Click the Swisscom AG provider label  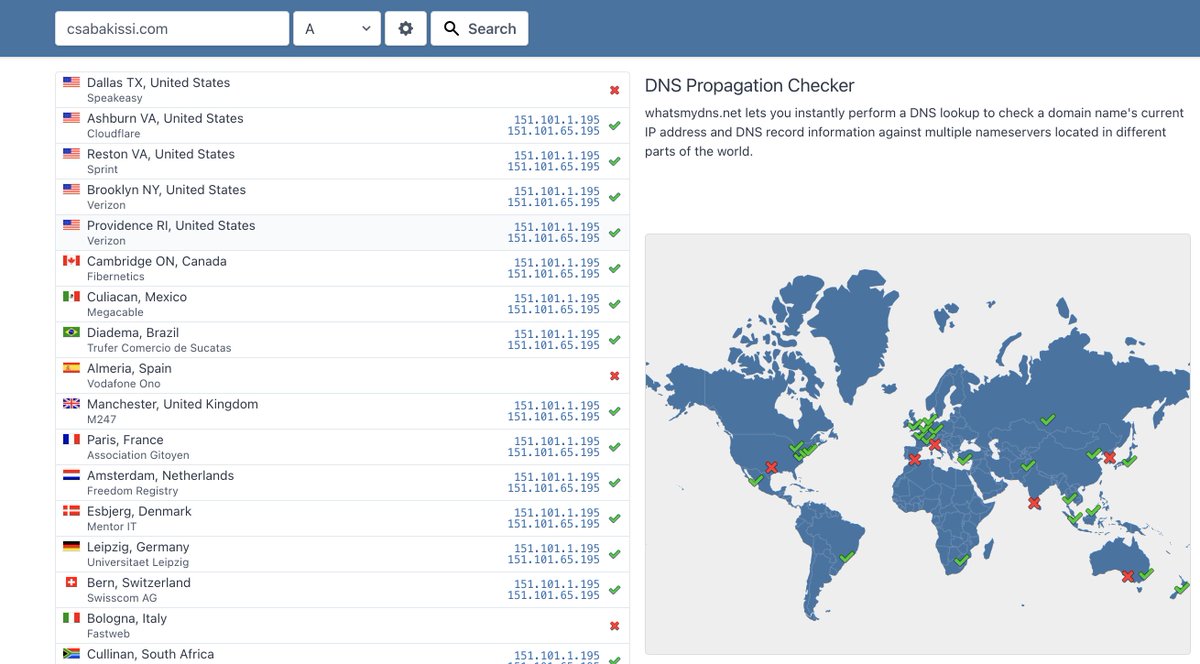122,599
